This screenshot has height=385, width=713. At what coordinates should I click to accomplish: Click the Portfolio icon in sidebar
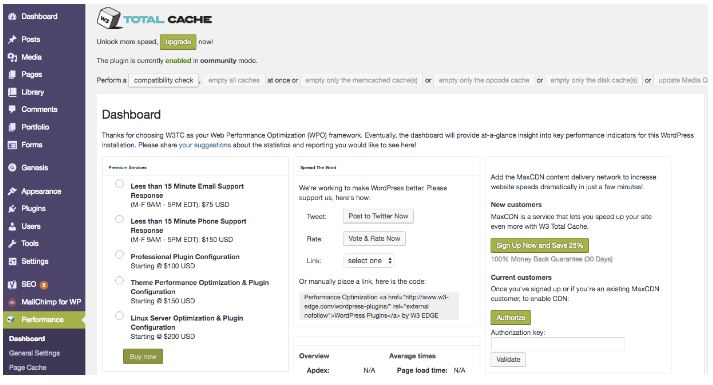(12, 127)
